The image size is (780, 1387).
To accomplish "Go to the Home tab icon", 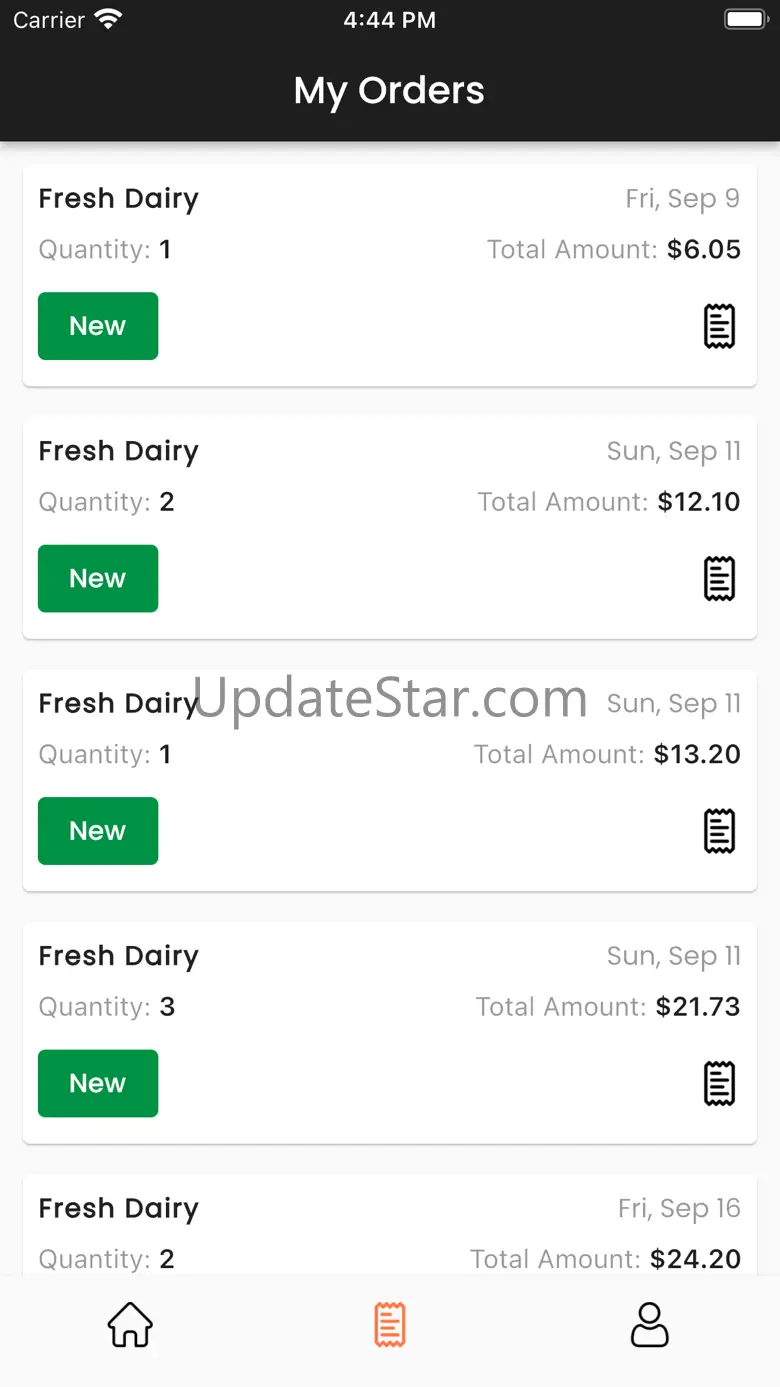I will coord(130,1325).
